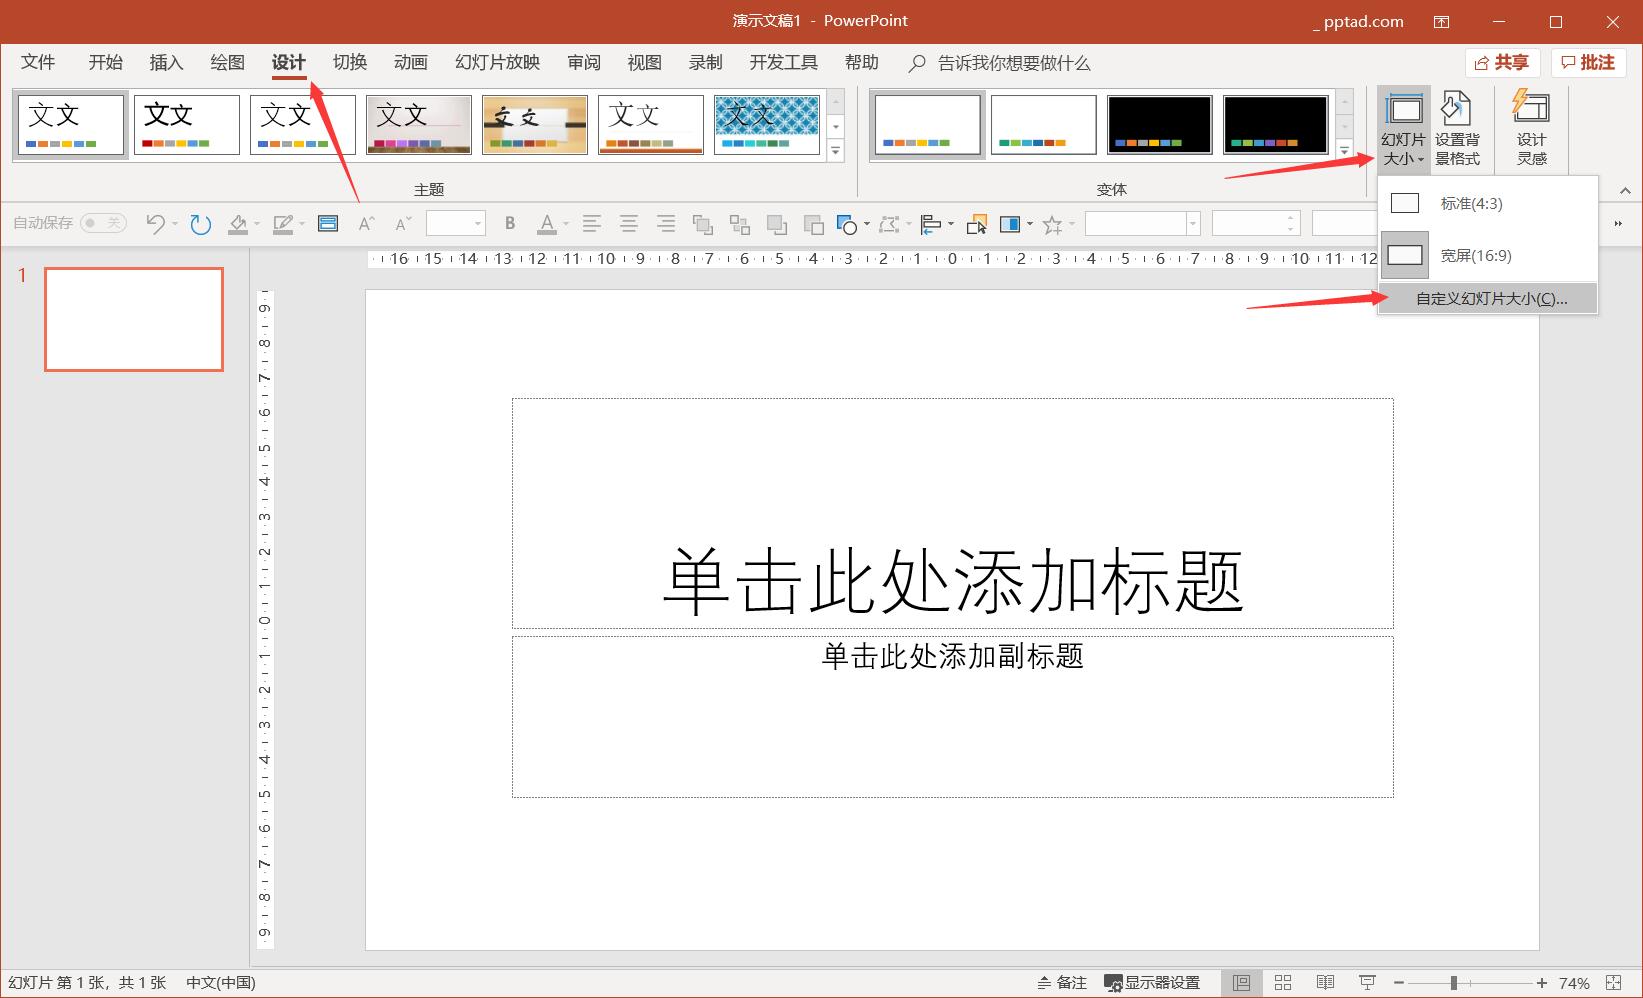Switch to reading view icon

[1325, 983]
